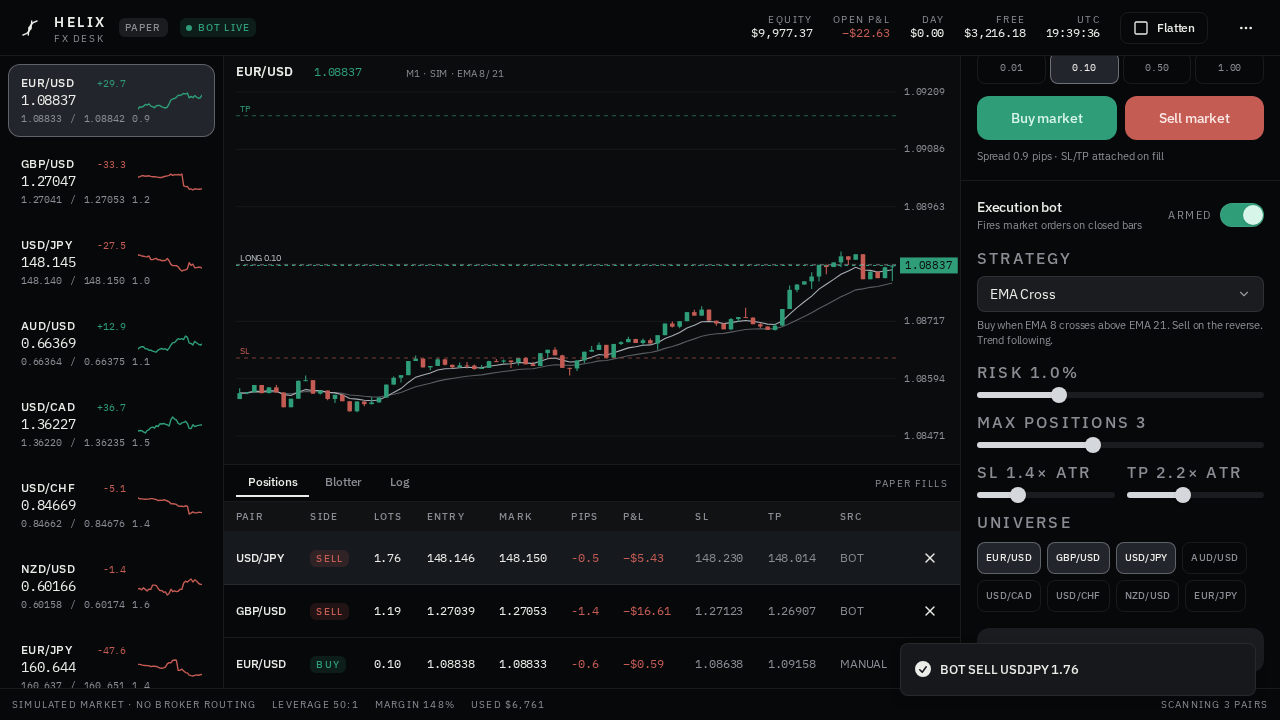Deselect GBP/USD from the Universe
Image resolution: width=1280 pixels, height=720 pixels.
(1078, 558)
